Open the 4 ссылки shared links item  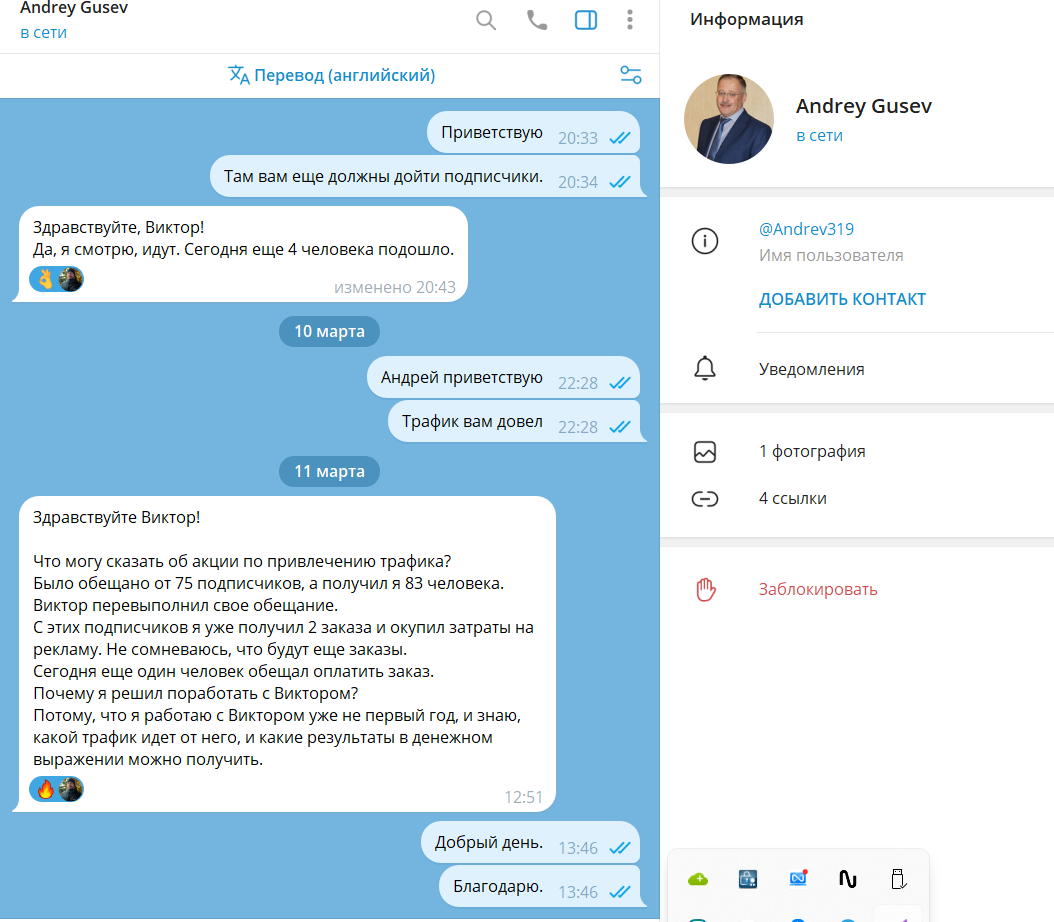[x=857, y=499]
